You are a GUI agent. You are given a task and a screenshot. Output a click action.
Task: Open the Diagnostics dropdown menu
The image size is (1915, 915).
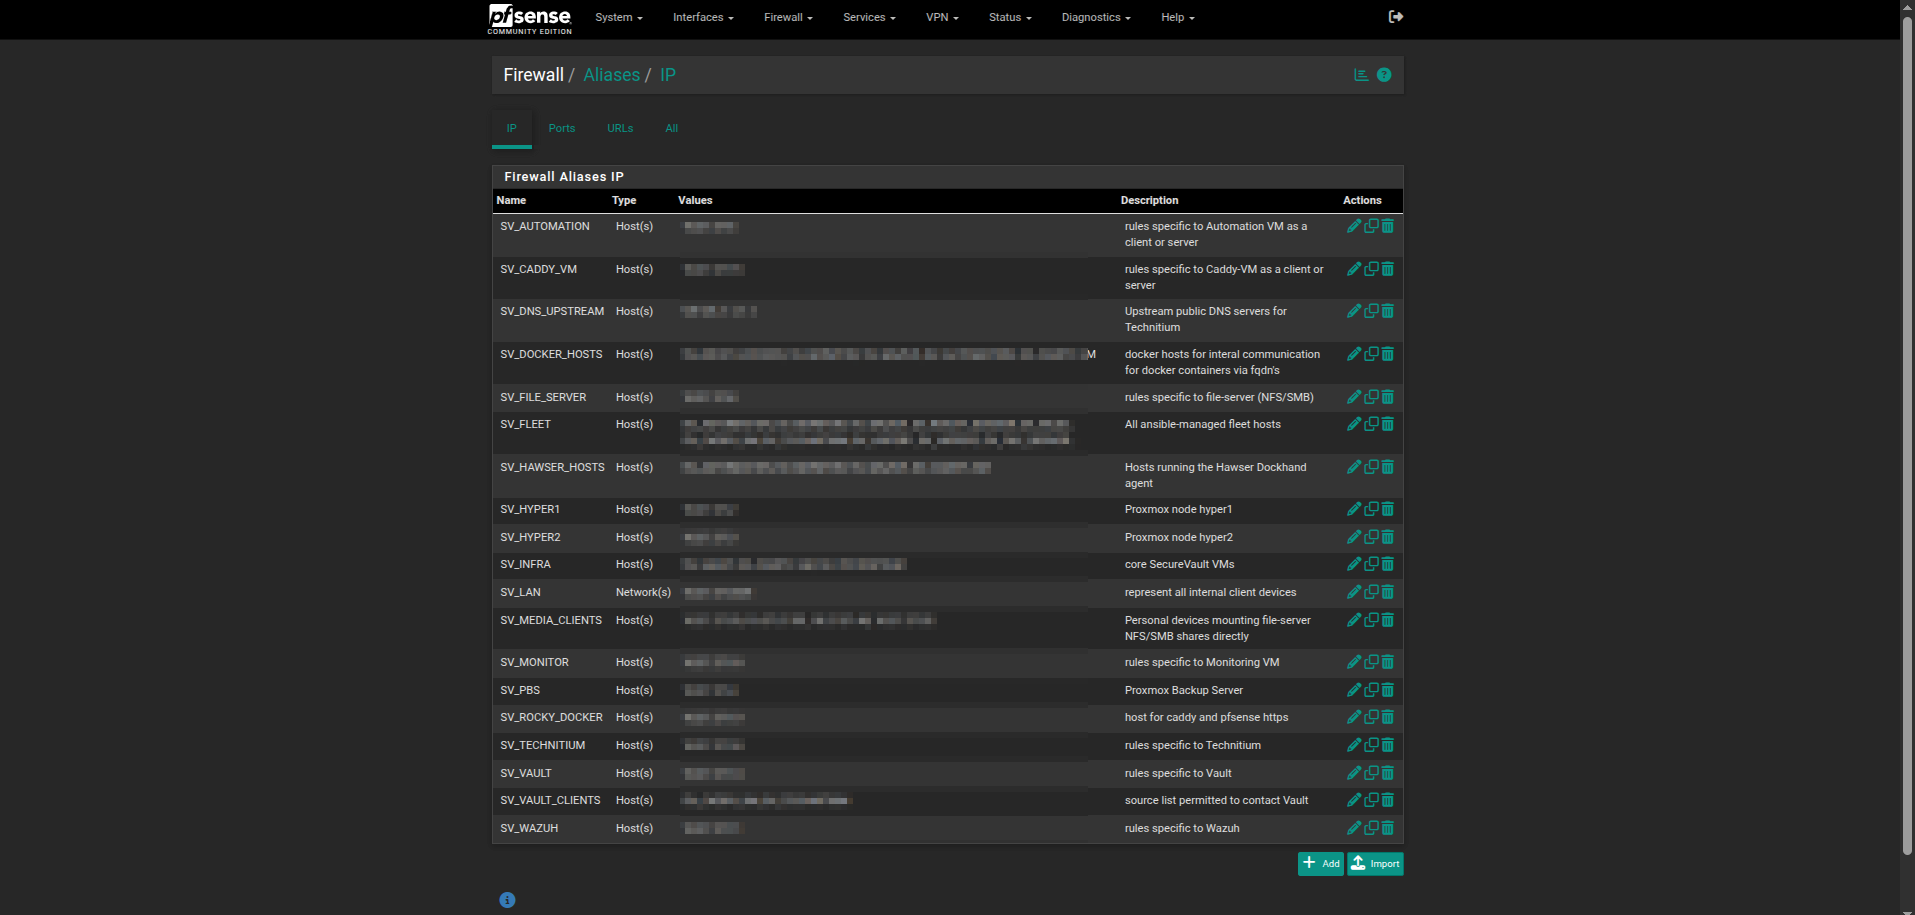click(1096, 18)
